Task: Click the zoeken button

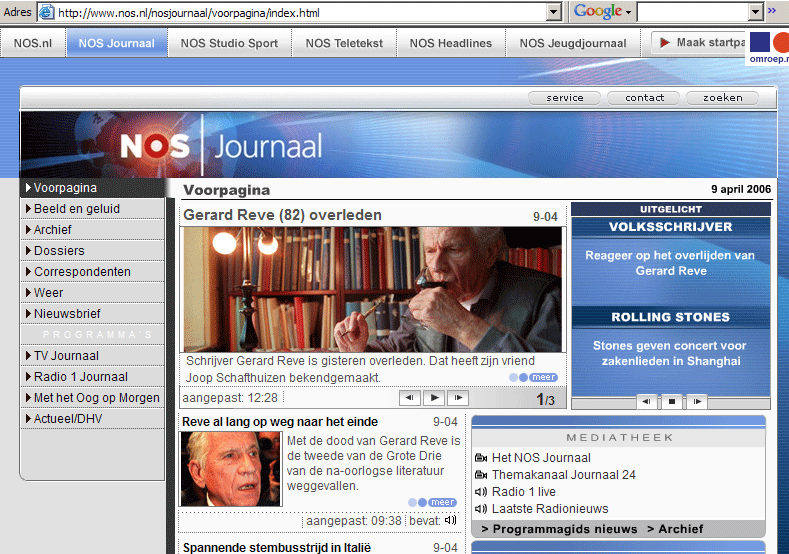Action: [x=722, y=98]
